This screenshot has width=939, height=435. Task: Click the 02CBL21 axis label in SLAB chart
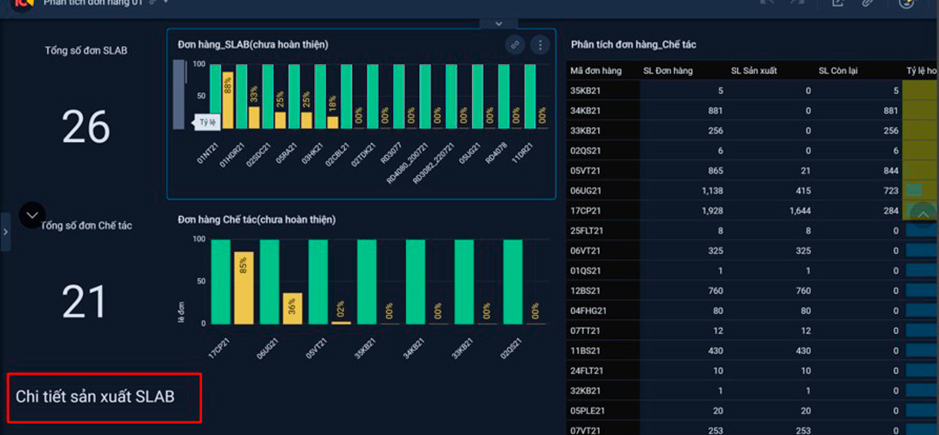(337, 155)
